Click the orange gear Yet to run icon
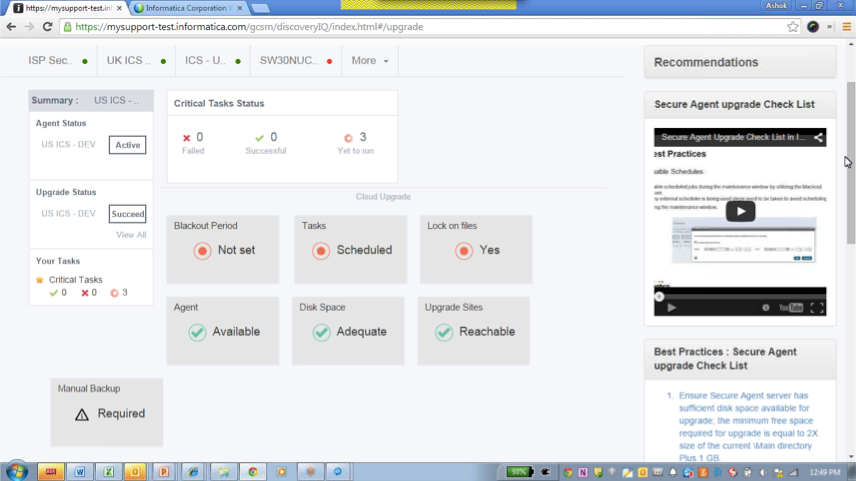Viewport: 856px width, 481px height. [x=348, y=138]
